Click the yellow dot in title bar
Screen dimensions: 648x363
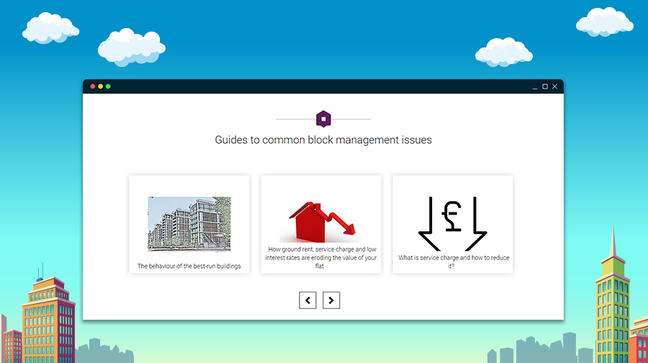tap(100, 86)
